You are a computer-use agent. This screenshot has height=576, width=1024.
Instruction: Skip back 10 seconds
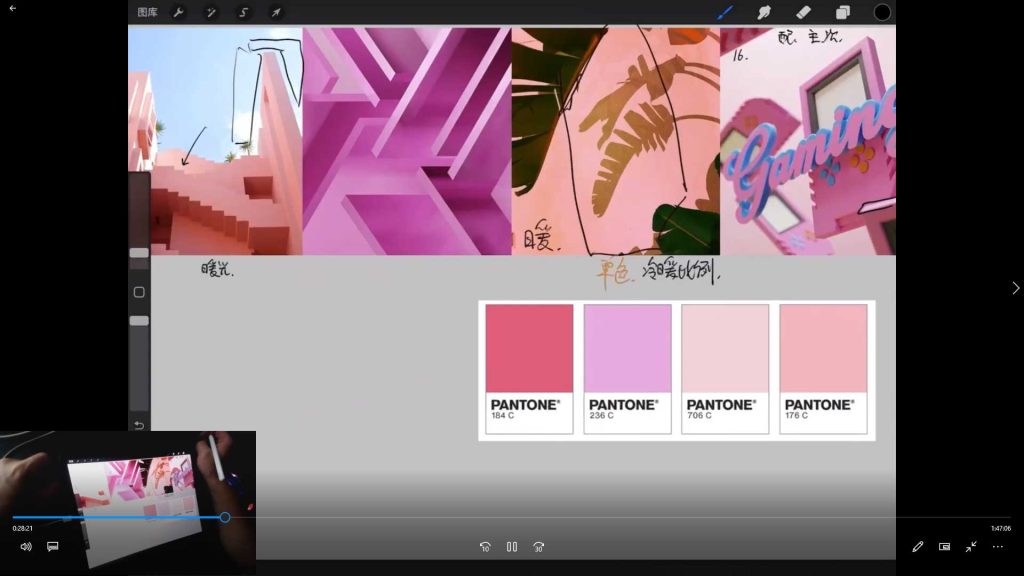coord(485,547)
